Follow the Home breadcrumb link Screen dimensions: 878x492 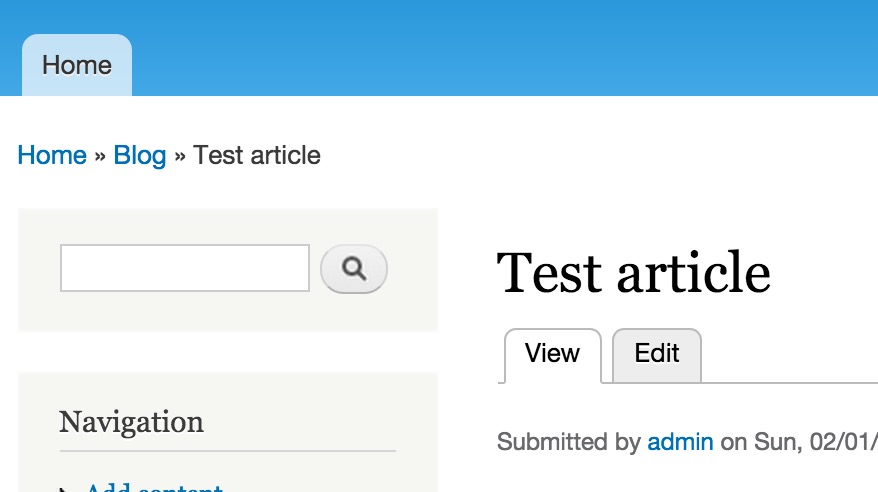[x=52, y=155]
